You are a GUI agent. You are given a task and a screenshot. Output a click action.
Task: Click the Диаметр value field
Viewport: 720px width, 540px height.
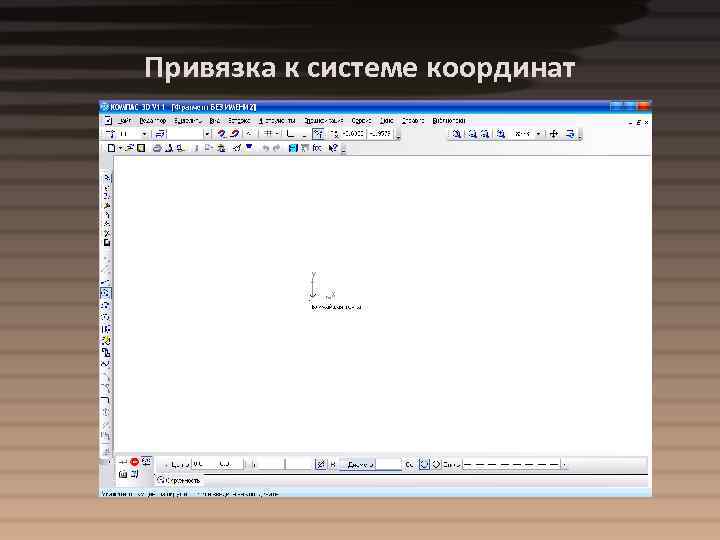coord(388,464)
